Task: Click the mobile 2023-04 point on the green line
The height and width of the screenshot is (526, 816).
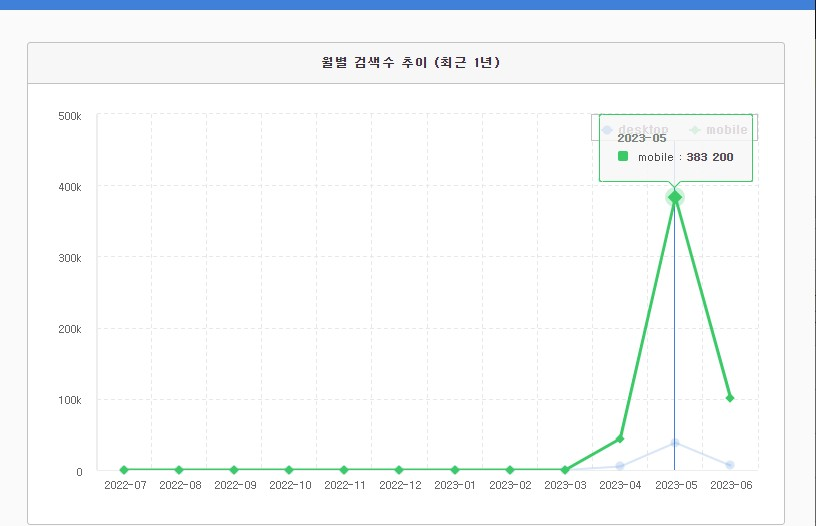Action: point(620,438)
